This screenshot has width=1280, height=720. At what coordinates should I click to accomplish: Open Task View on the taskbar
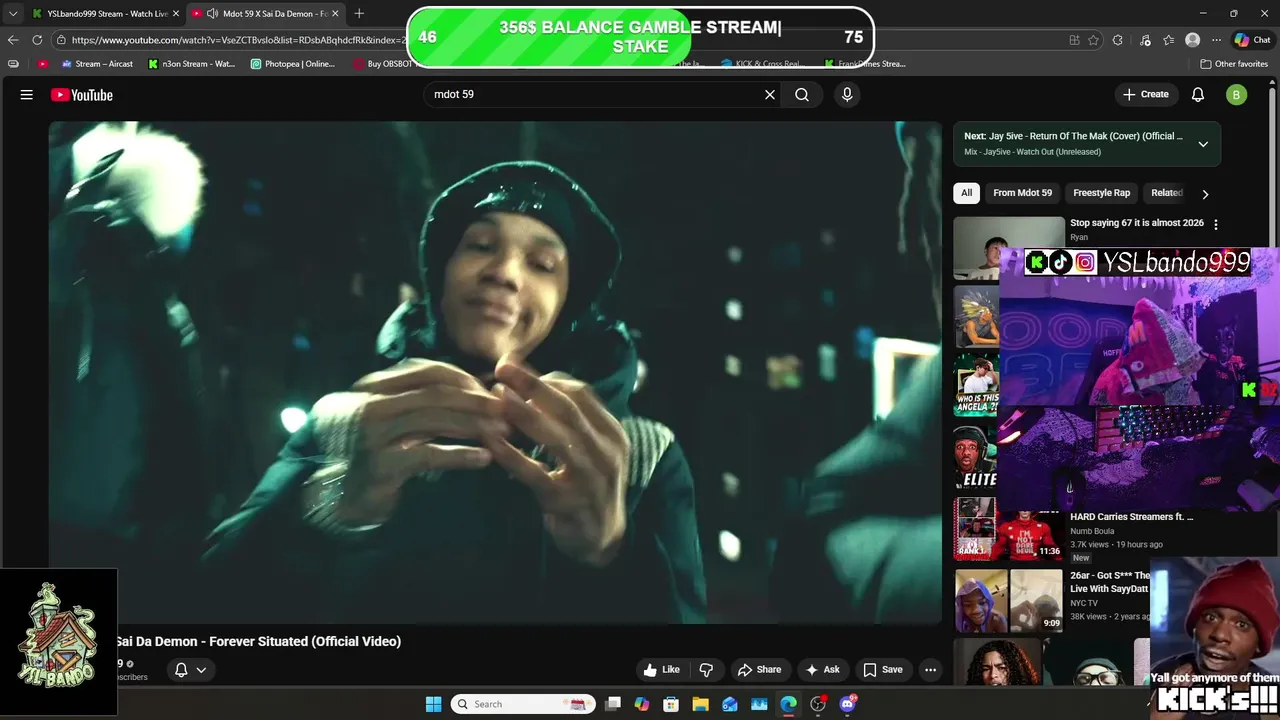[613, 704]
